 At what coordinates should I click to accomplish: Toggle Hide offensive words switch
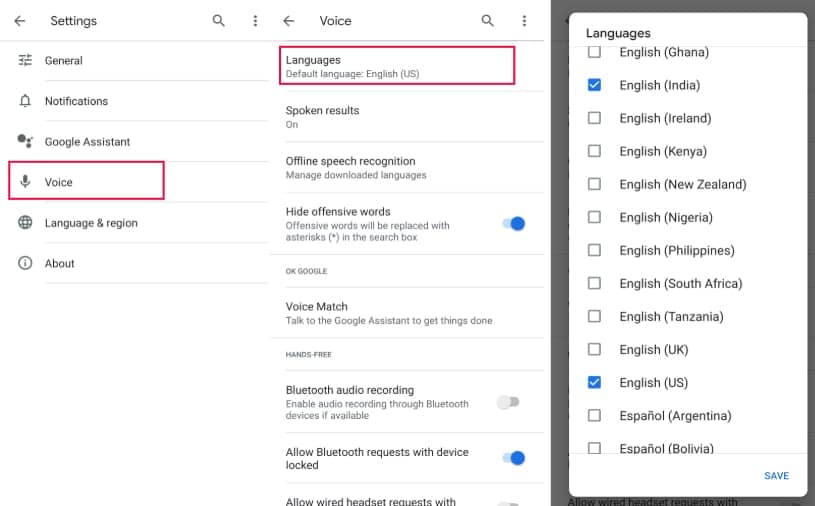pyautogui.click(x=514, y=223)
